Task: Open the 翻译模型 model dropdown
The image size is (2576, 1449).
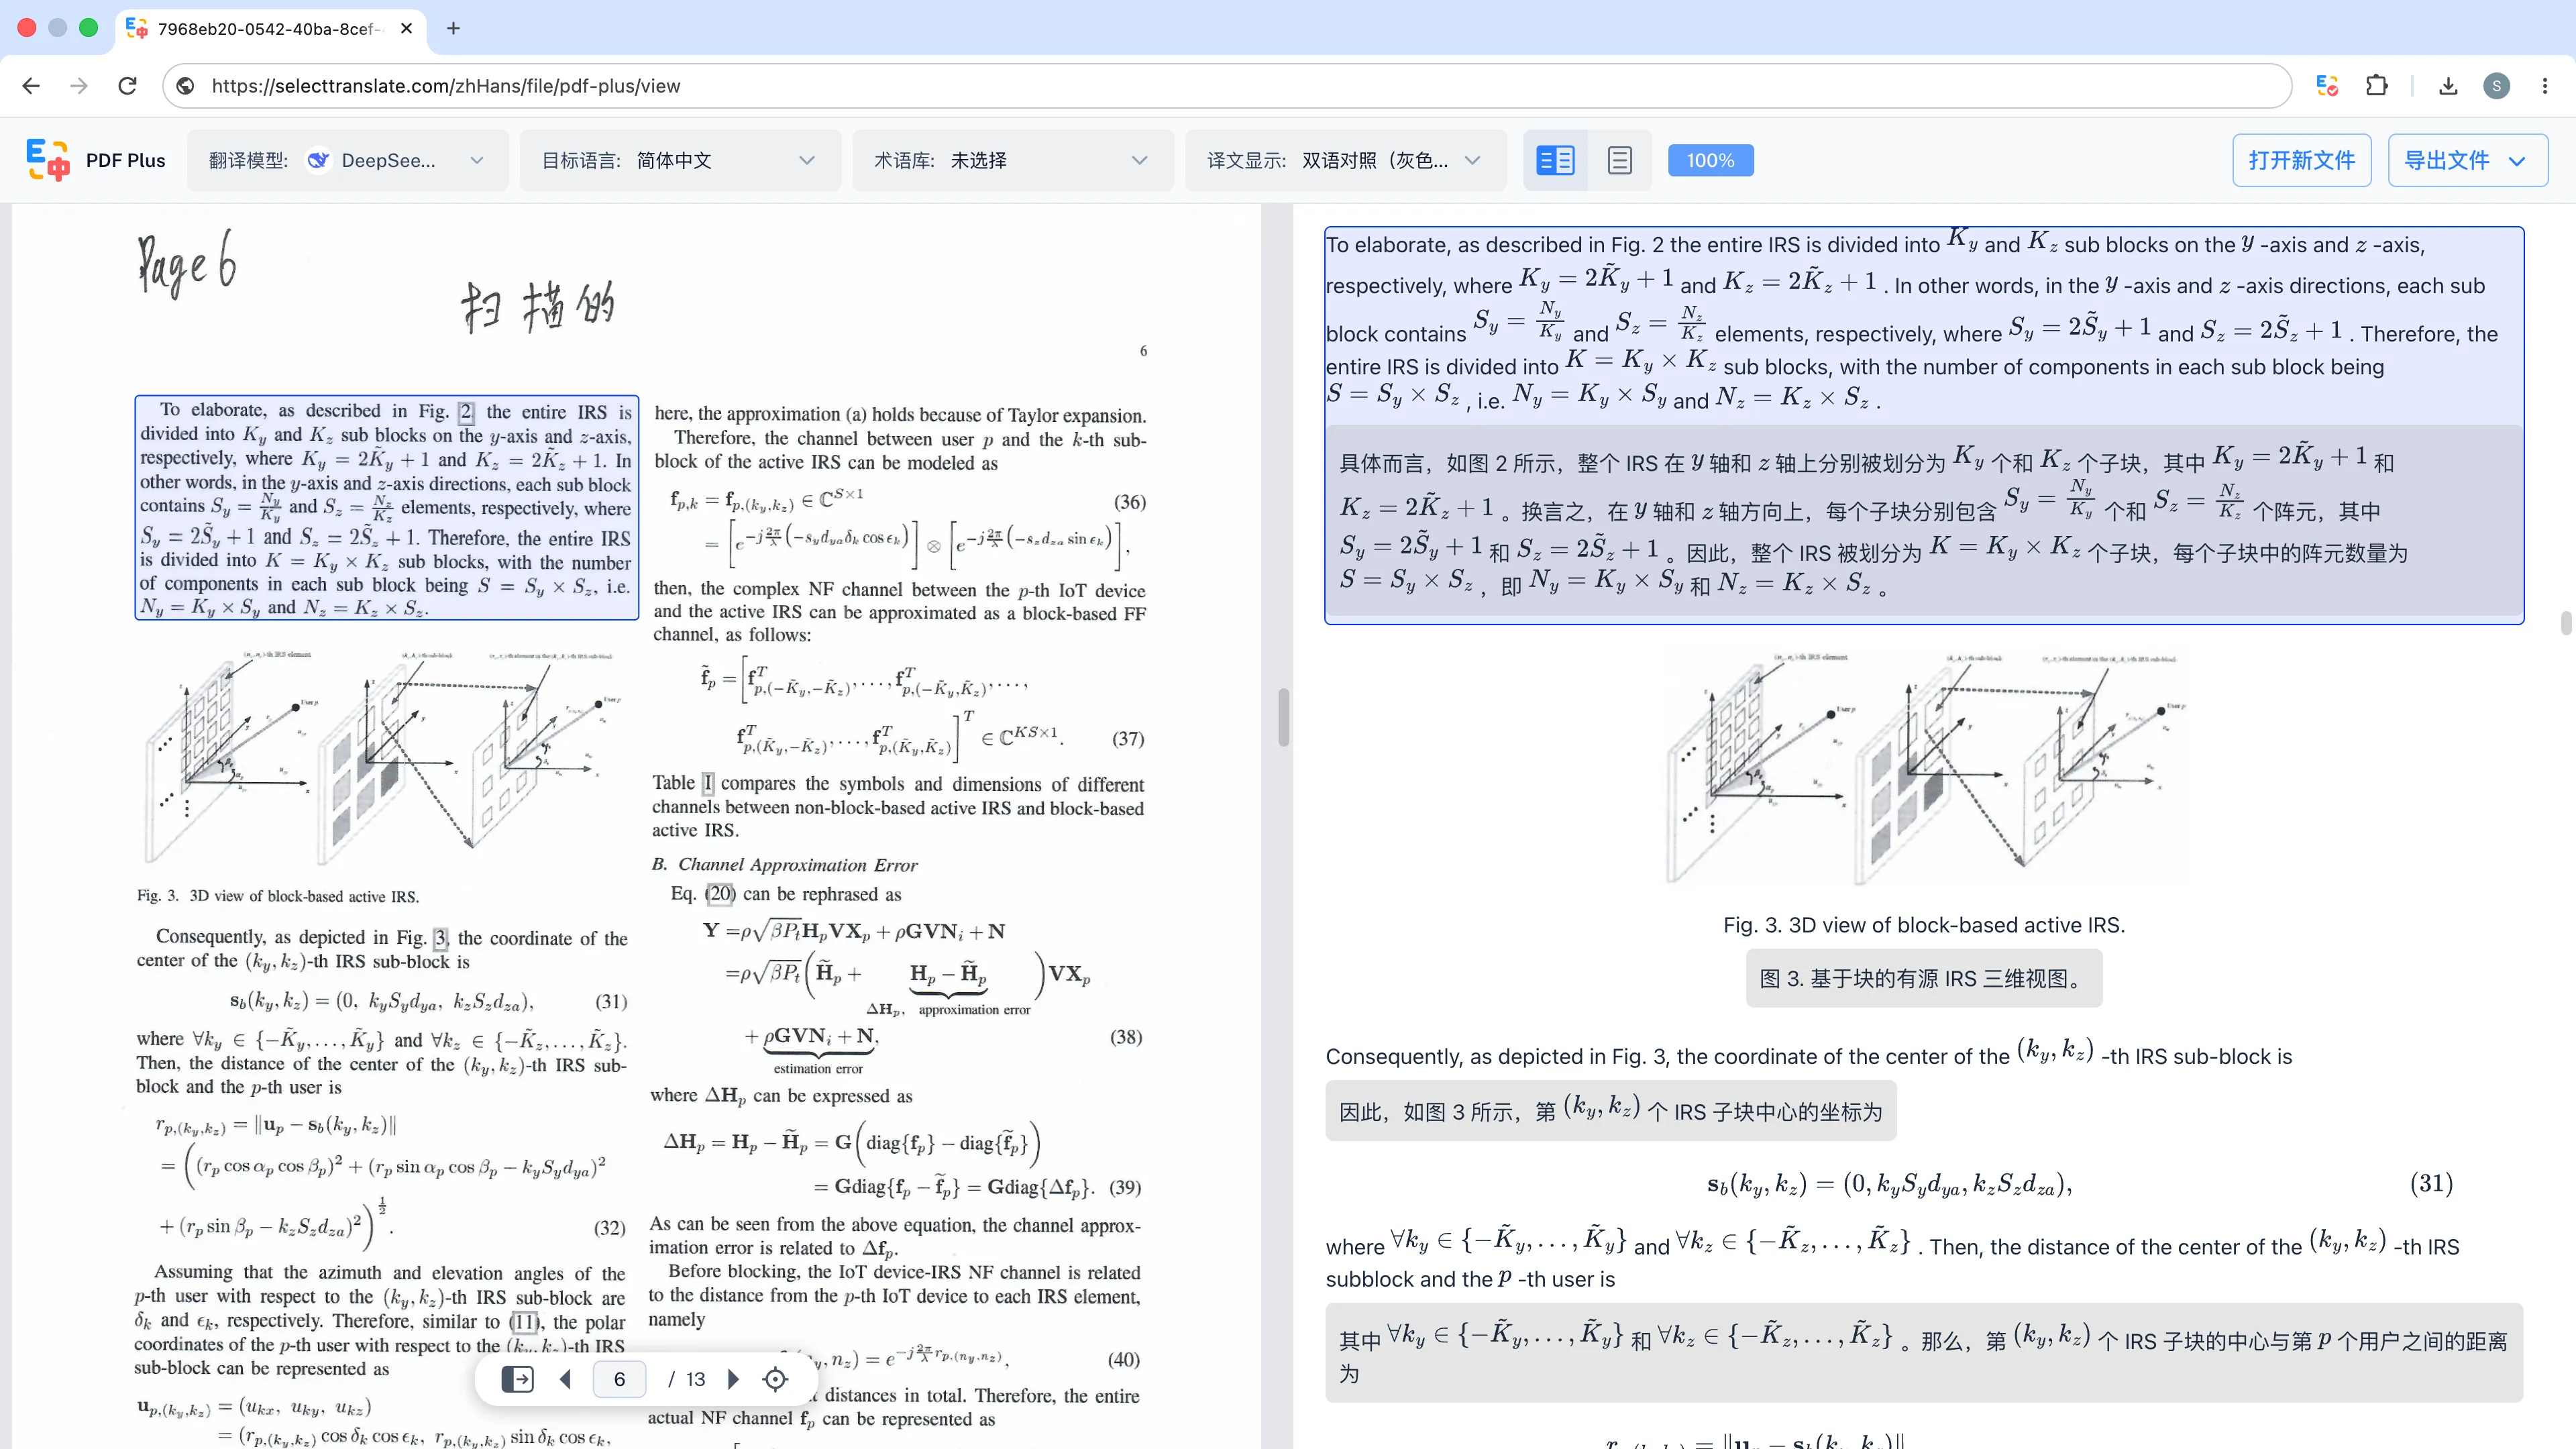Action: click(347, 160)
